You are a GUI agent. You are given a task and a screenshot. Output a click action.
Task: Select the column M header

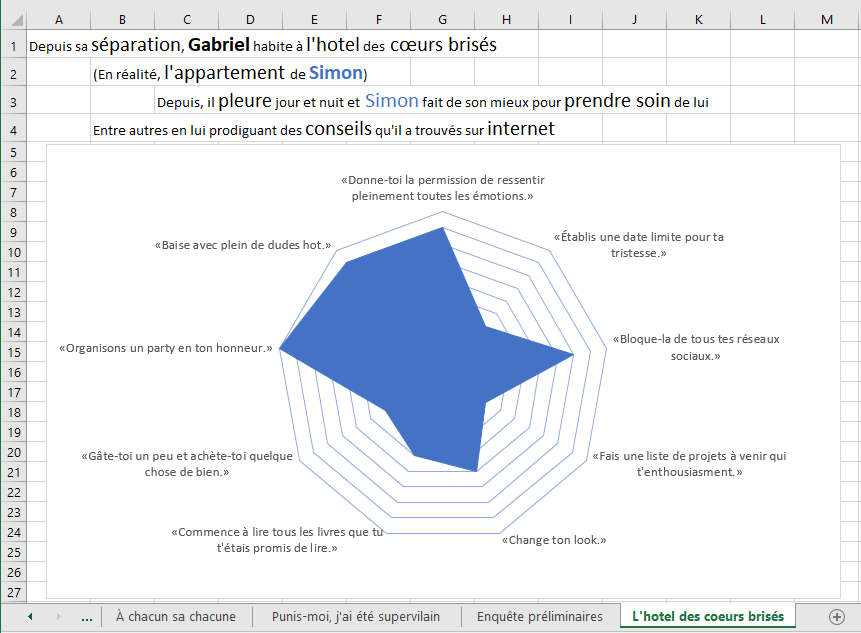pyautogui.click(x=826, y=20)
